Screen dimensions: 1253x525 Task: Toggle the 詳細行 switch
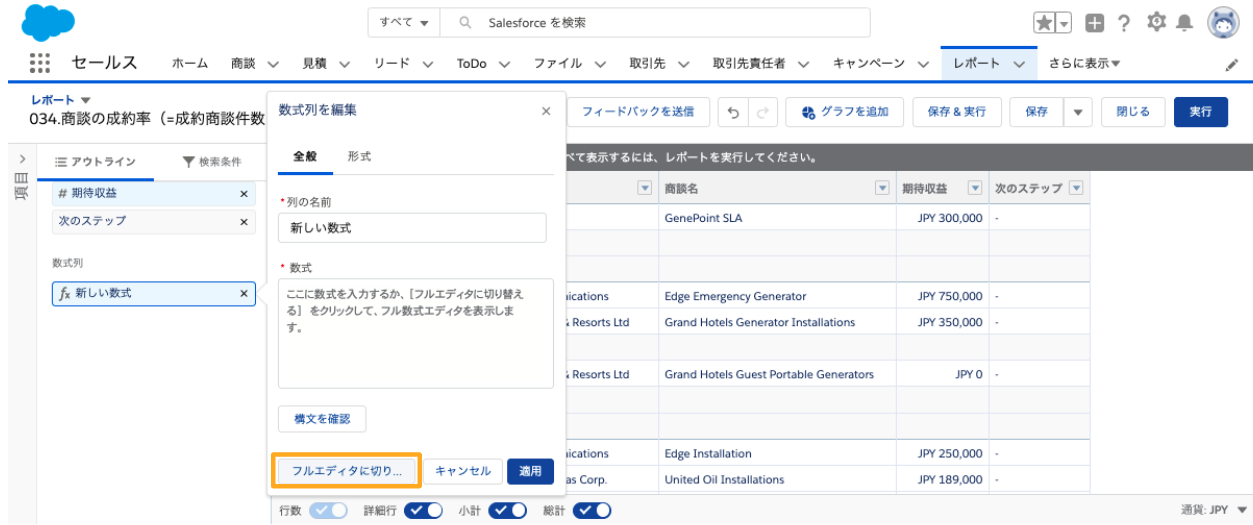[424, 510]
